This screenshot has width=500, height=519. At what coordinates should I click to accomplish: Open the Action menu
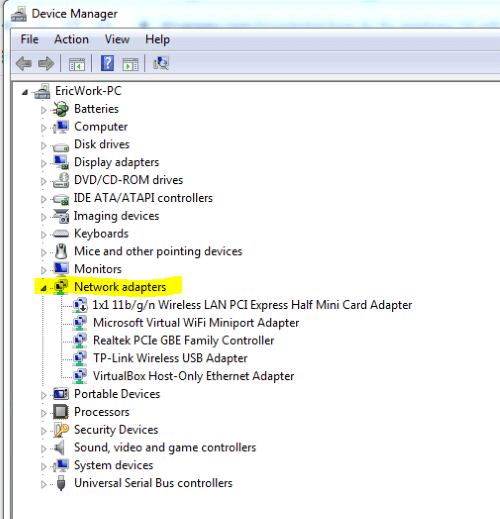tap(71, 39)
